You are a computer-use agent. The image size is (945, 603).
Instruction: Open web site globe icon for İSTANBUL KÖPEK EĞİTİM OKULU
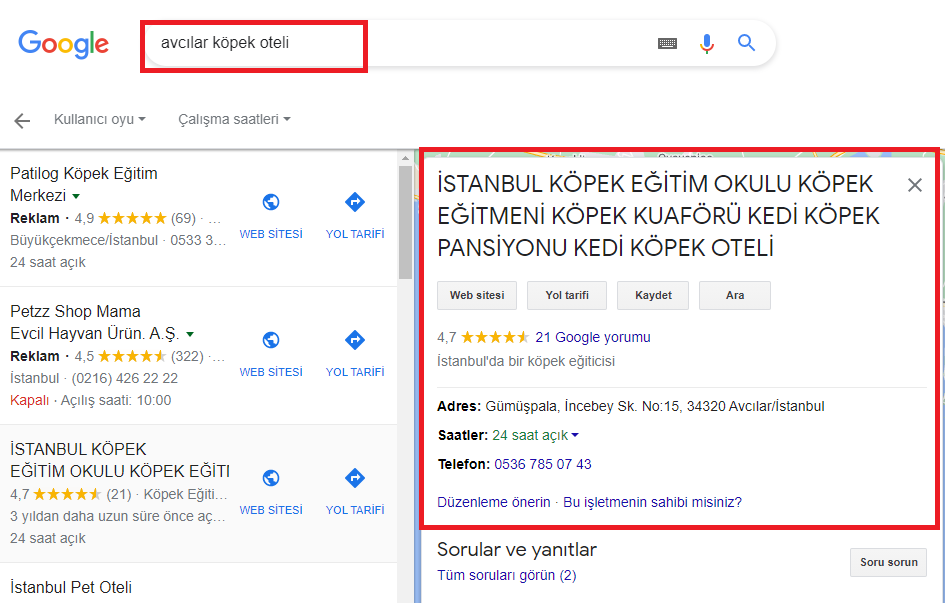(x=271, y=478)
